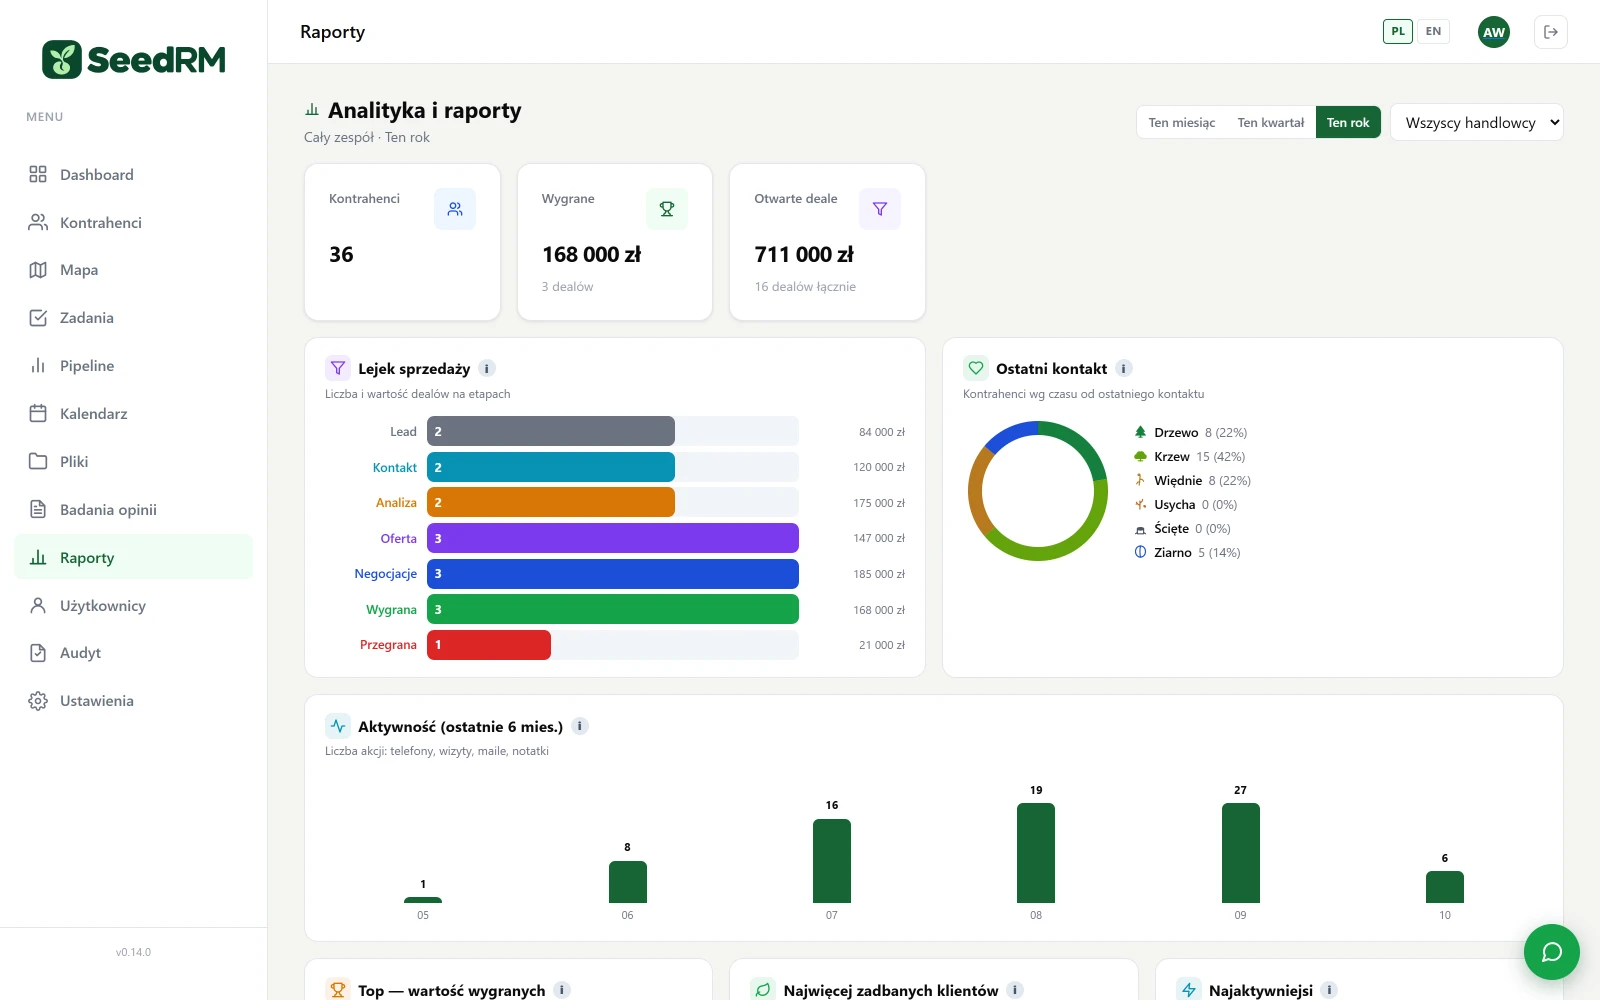Click the info icon beside Lejek sprzedaży
The height and width of the screenshot is (1000, 1600).
pos(487,368)
